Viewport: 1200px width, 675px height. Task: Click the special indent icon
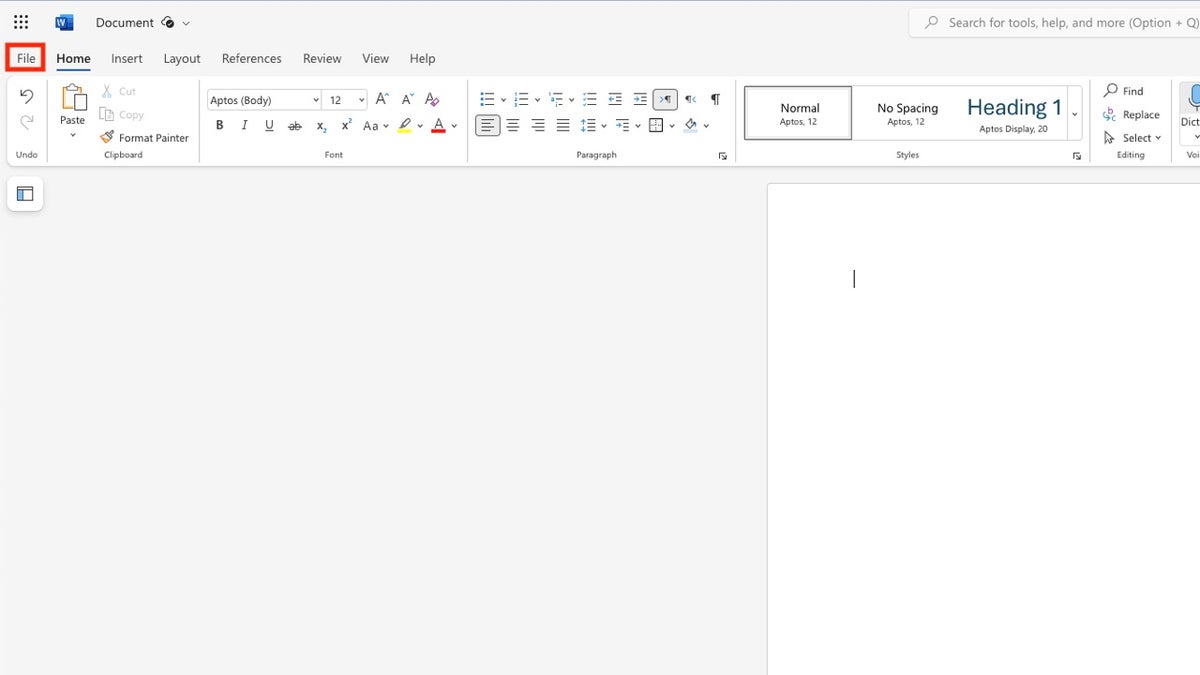pos(622,125)
